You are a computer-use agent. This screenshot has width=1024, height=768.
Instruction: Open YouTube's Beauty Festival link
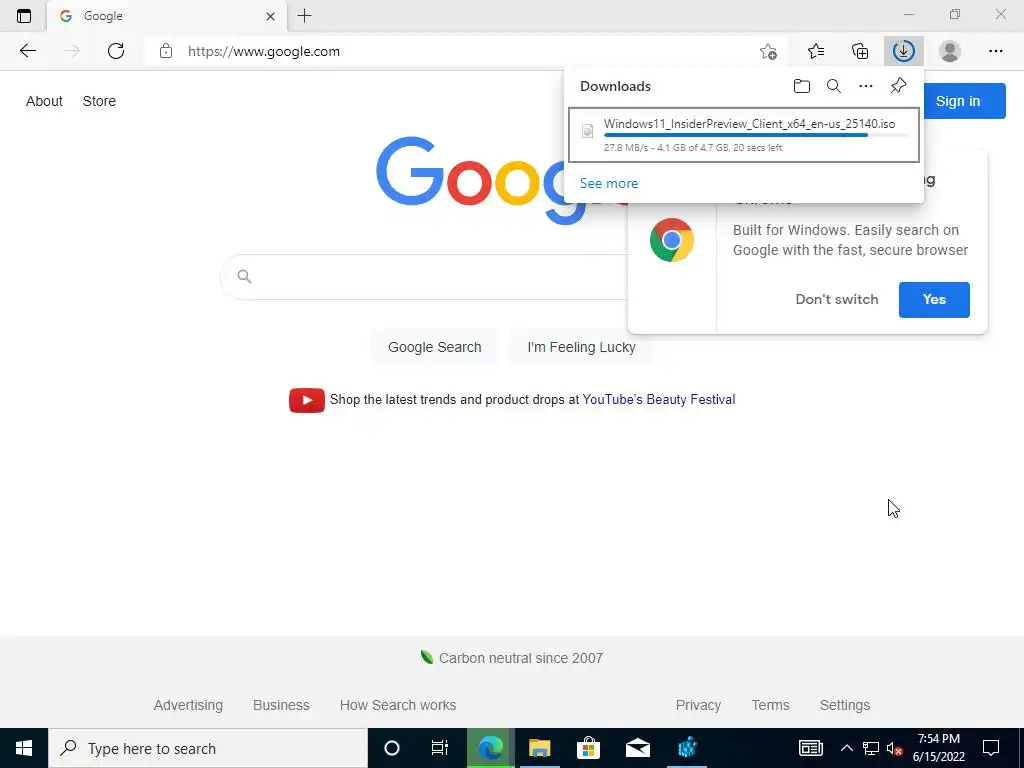point(659,400)
